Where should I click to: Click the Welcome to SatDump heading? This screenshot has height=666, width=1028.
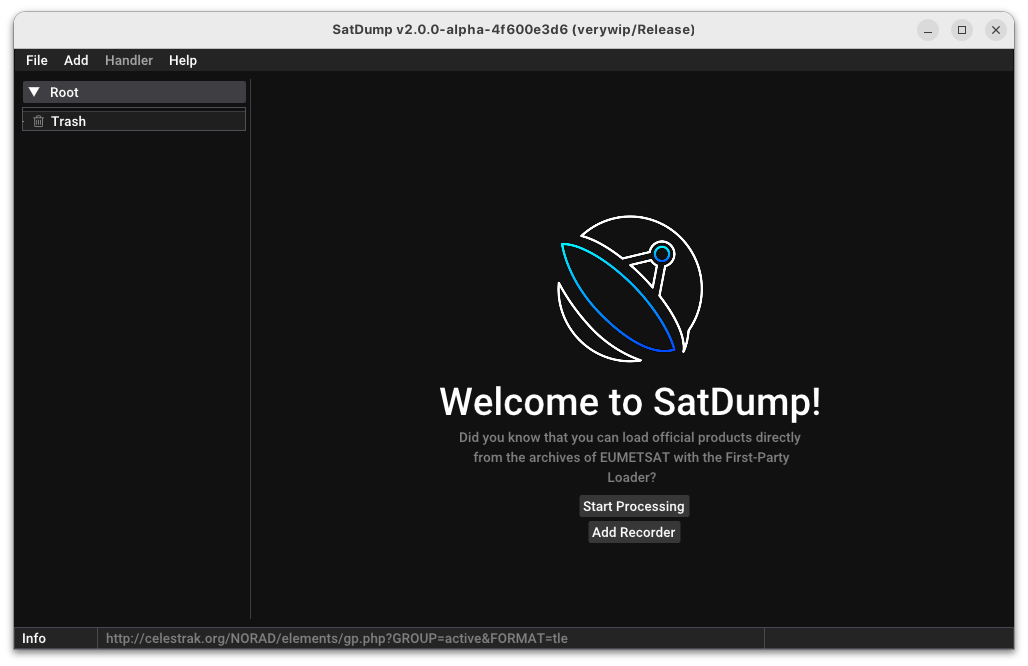(630, 402)
